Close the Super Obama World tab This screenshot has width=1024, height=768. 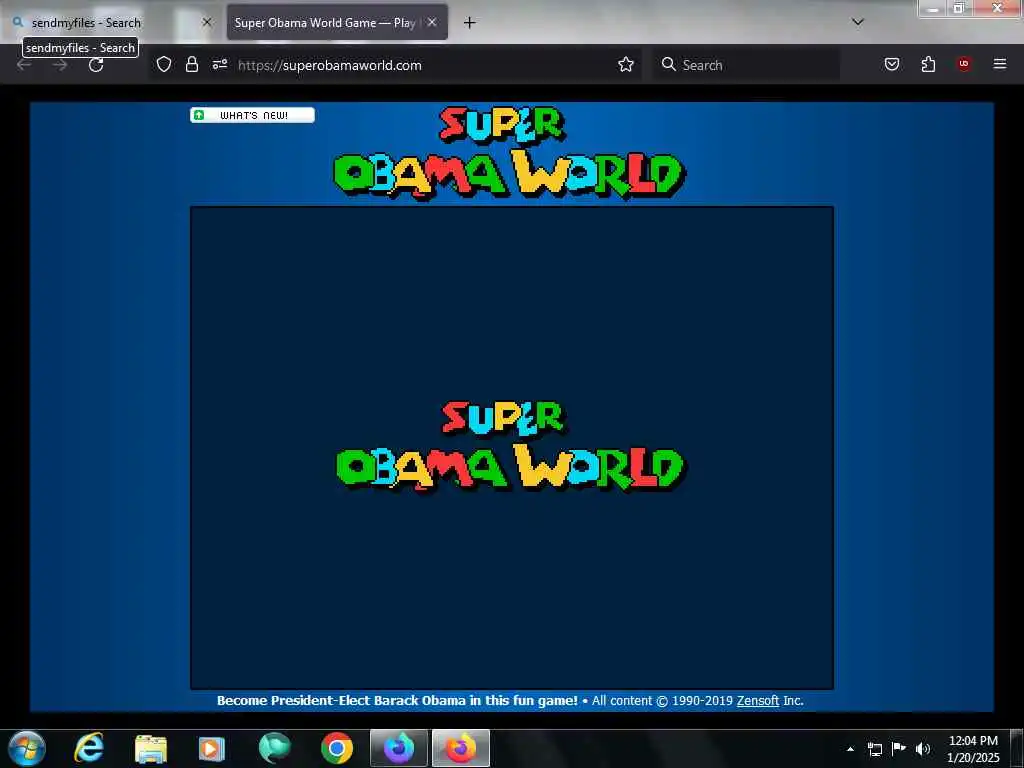[x=432, y=22]
